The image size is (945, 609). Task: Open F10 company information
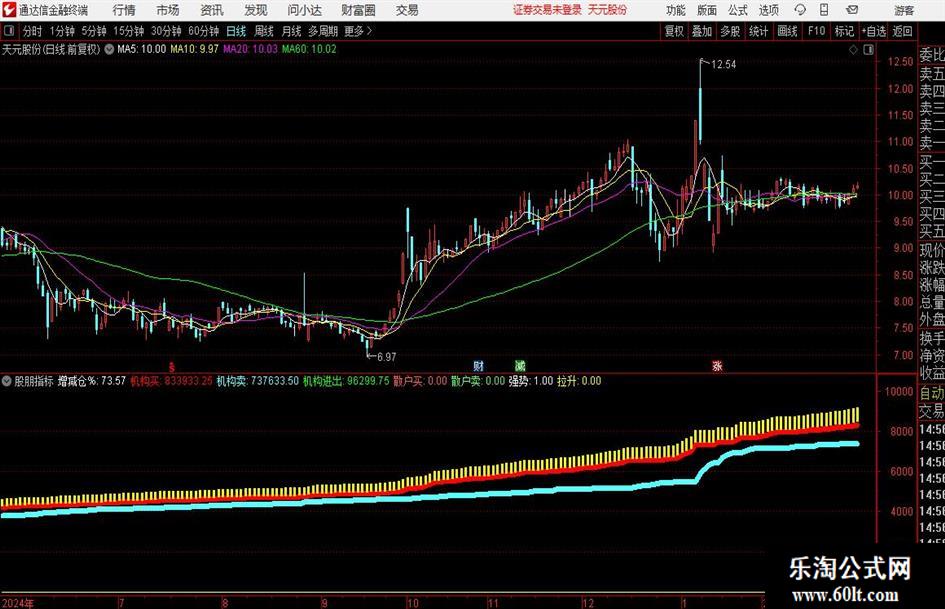(816, 31)
